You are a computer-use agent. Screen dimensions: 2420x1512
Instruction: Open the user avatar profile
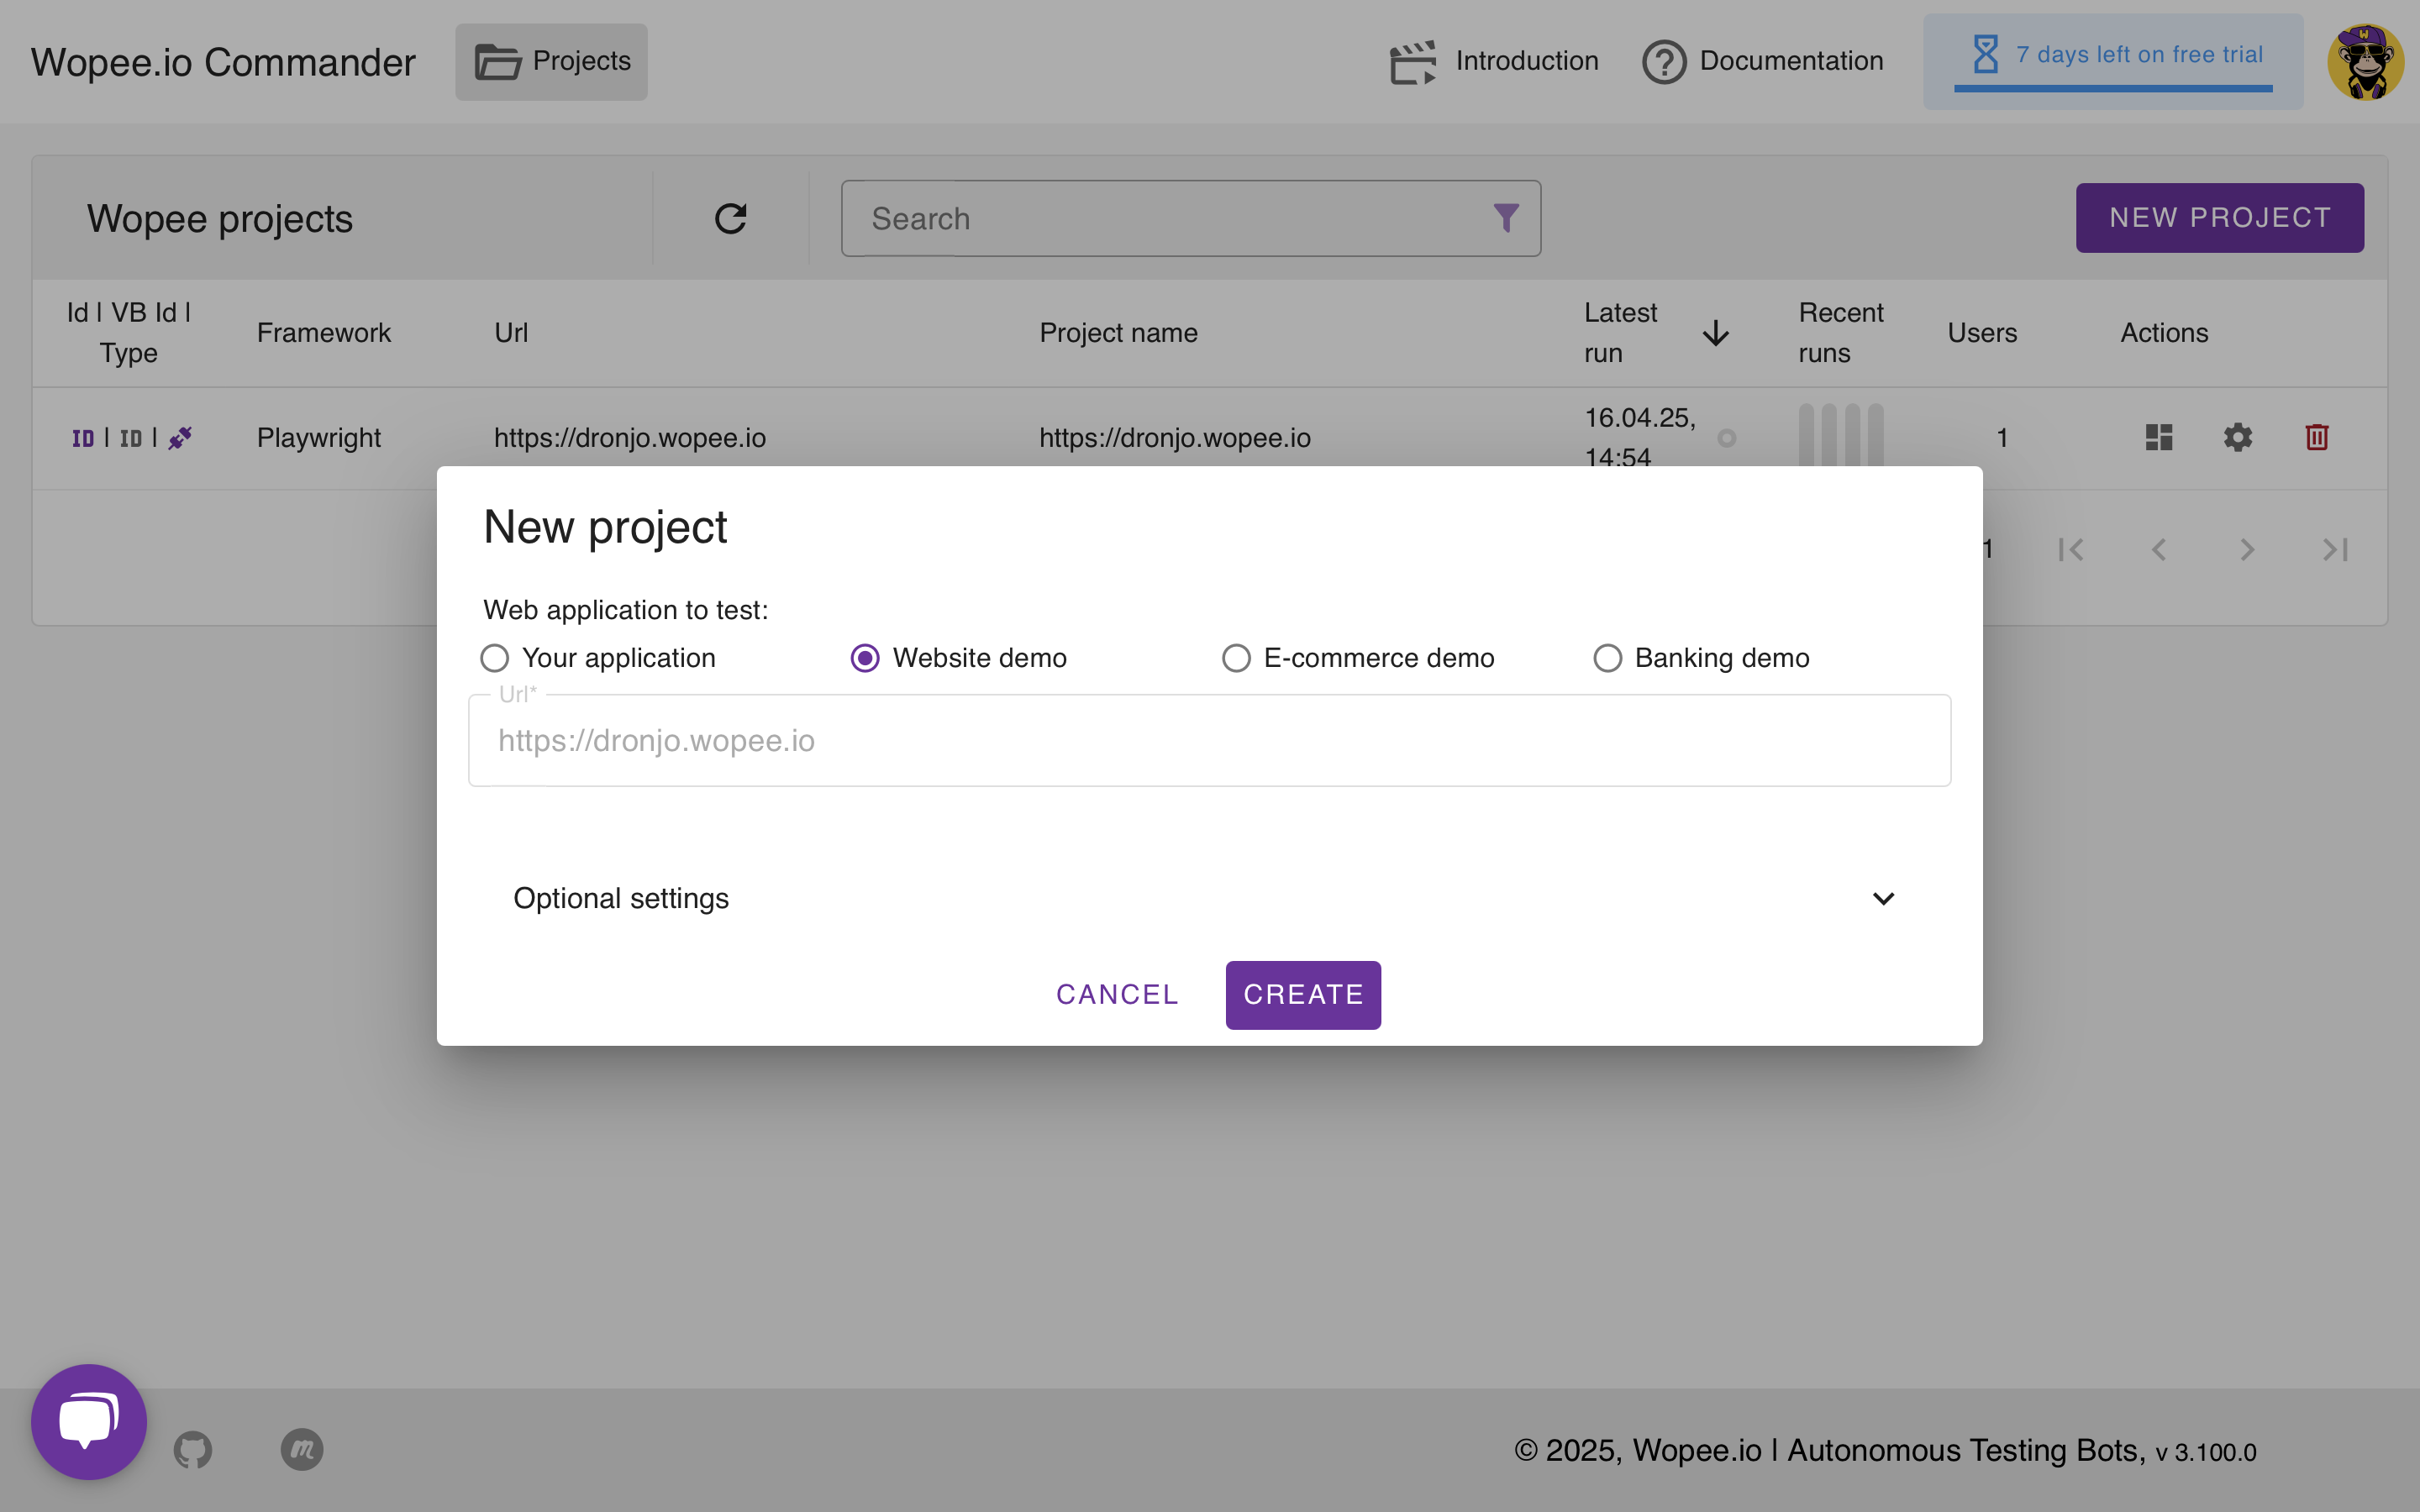(x=2365, y=62)
